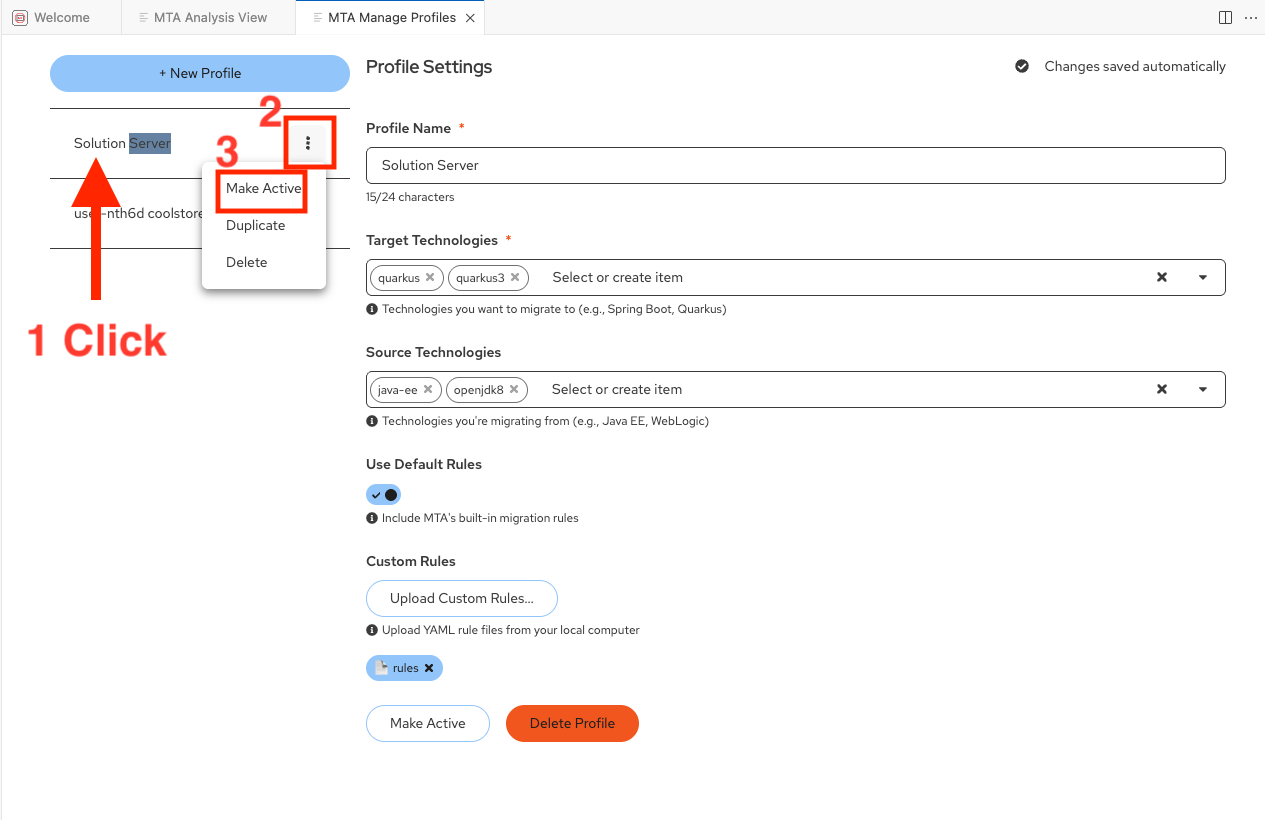Remove the quarkus3 target technology tag
Image resolution: width=1265 pixels, height=820 pixels.
(515, 277)
